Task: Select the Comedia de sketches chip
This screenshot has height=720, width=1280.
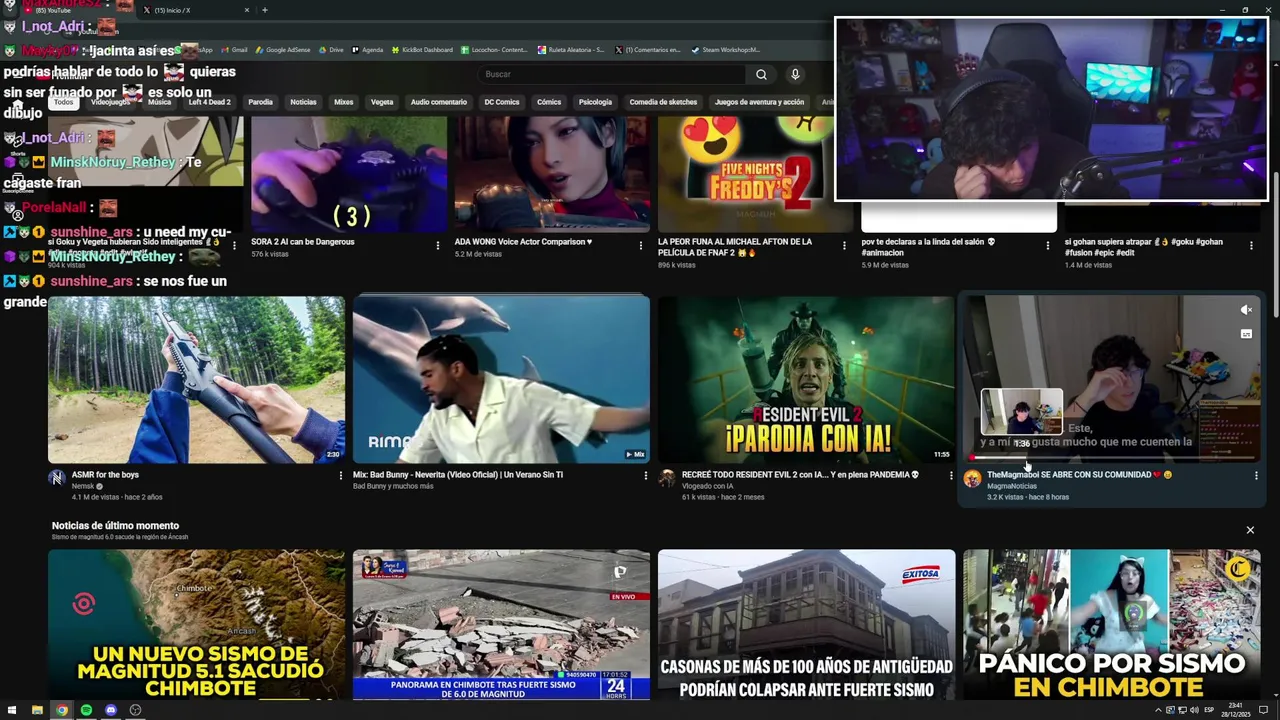Action: coord(663,102)
